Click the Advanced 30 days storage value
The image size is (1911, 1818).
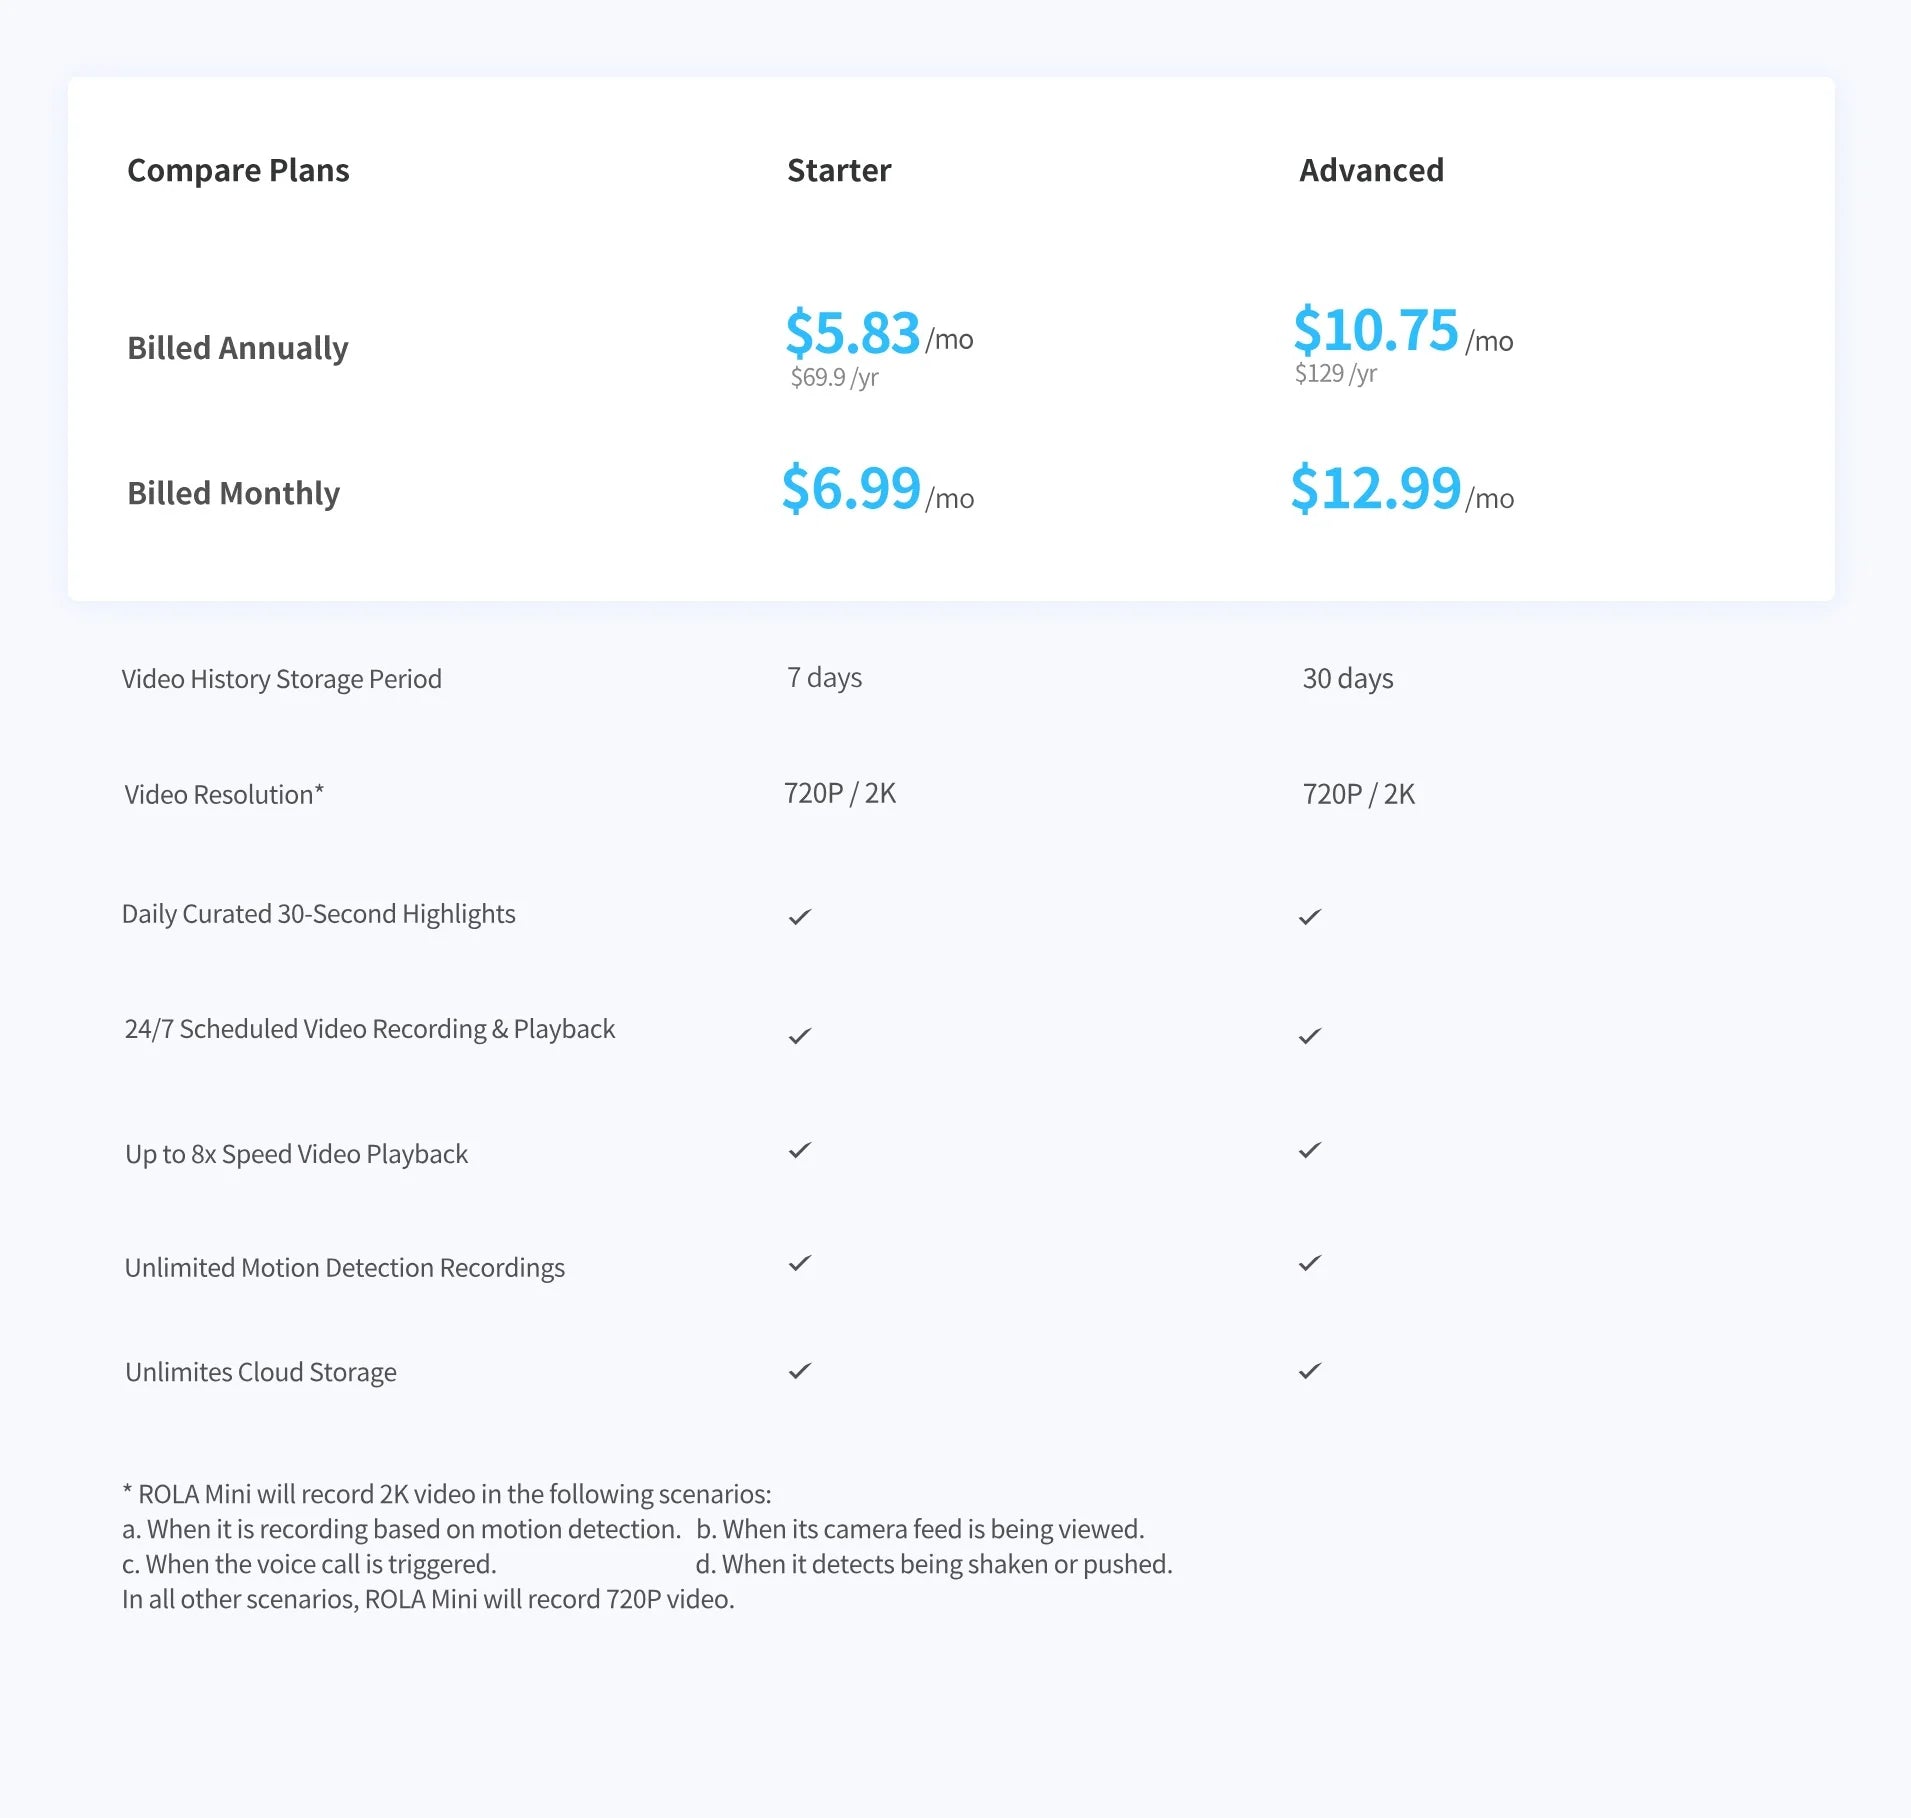point(1347,679)
